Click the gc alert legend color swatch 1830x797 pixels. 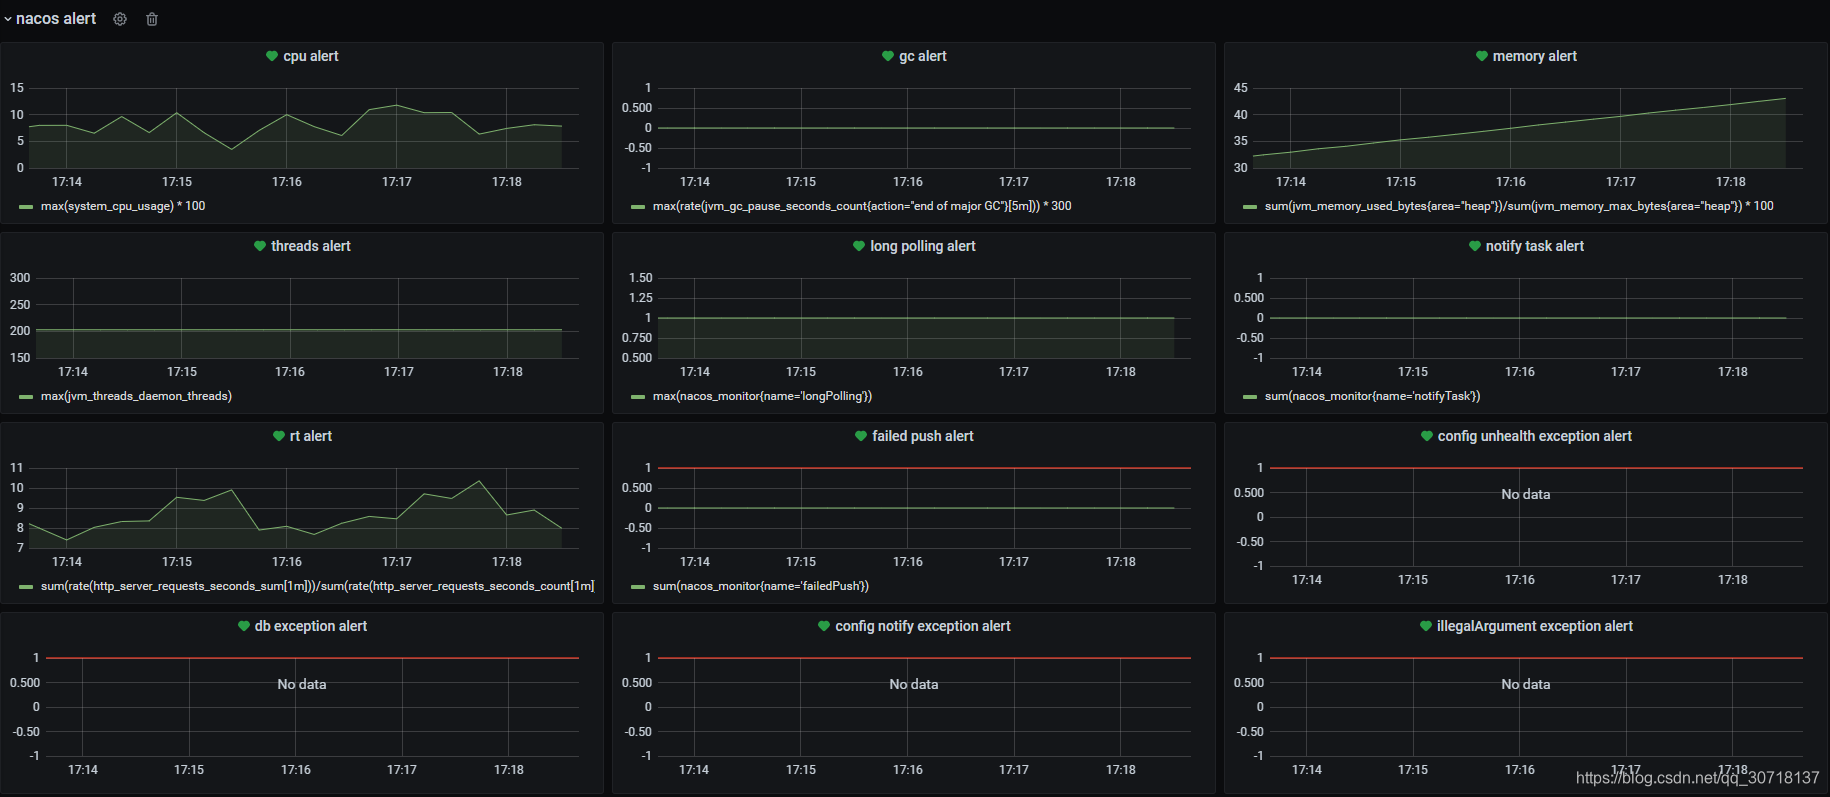pyautogui.click(x=638, y=207)
